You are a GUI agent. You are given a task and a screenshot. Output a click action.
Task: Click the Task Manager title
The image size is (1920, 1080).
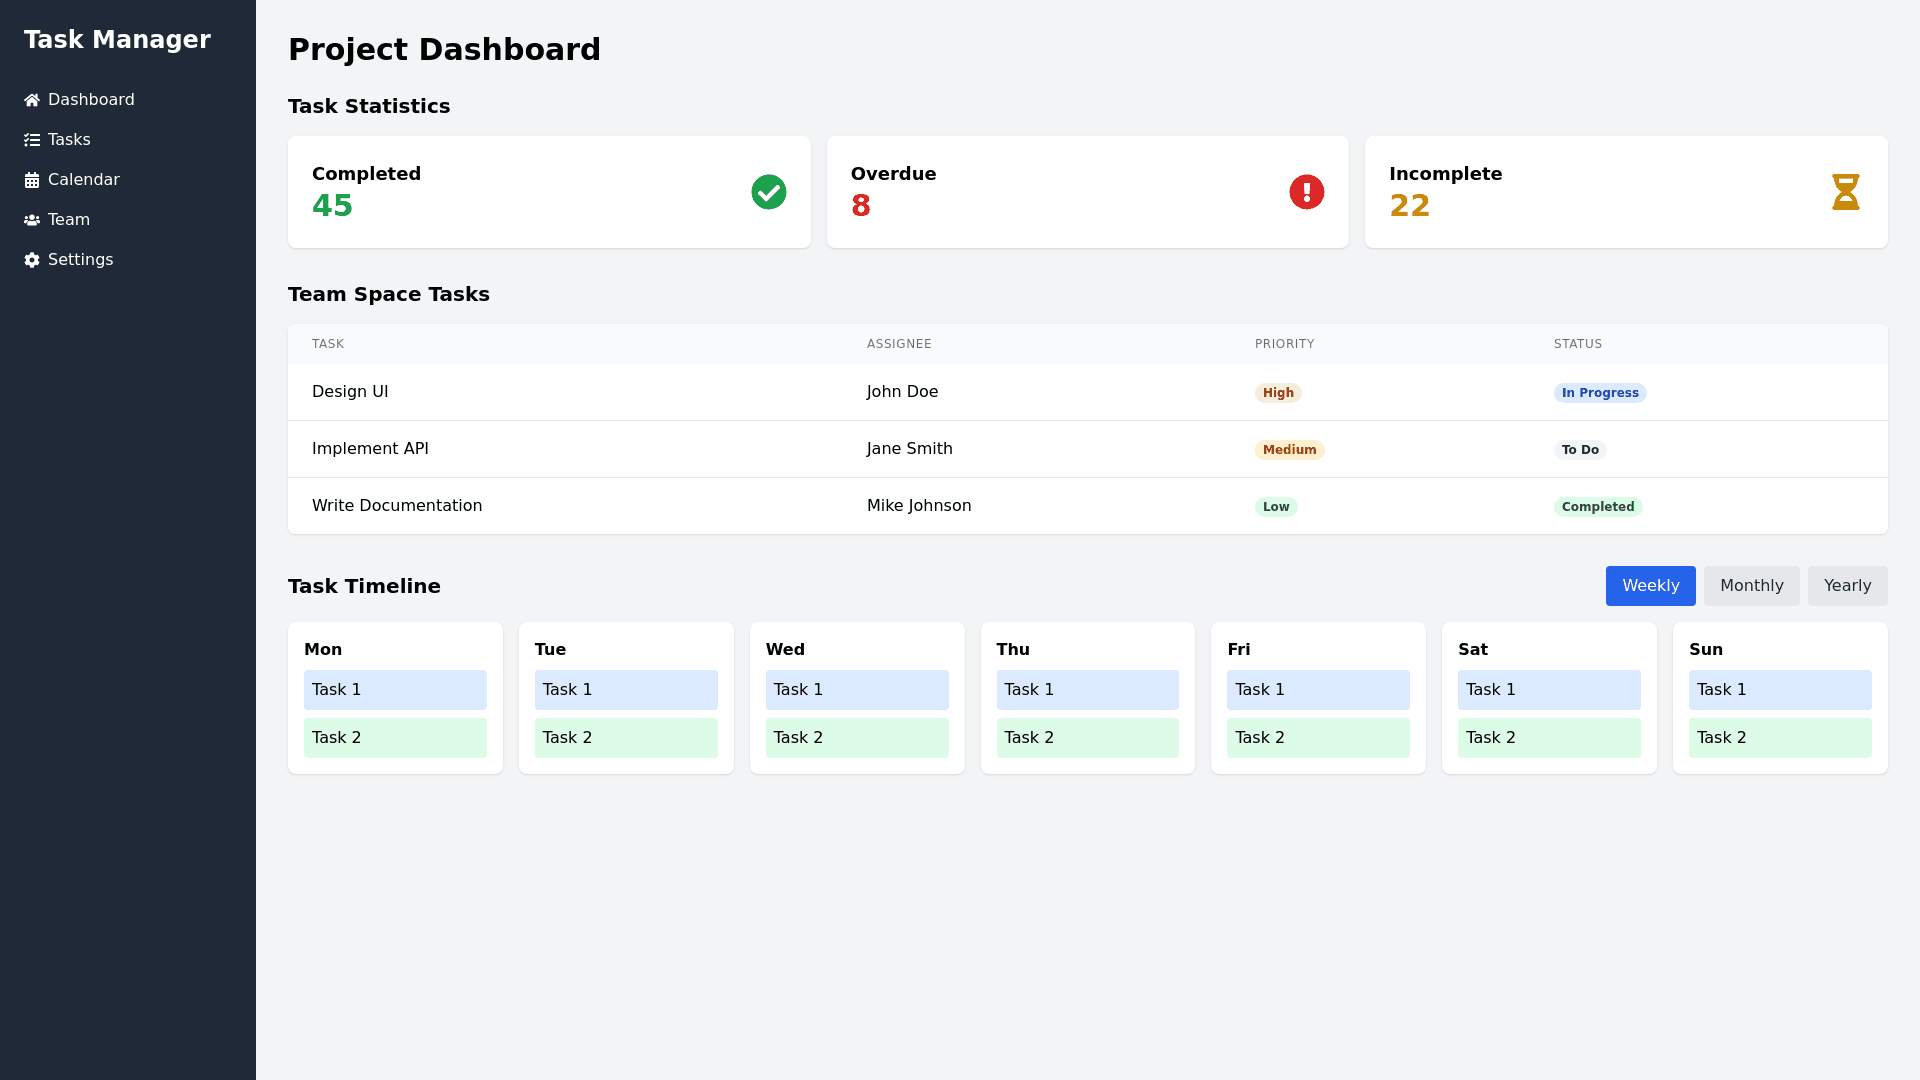117,40
